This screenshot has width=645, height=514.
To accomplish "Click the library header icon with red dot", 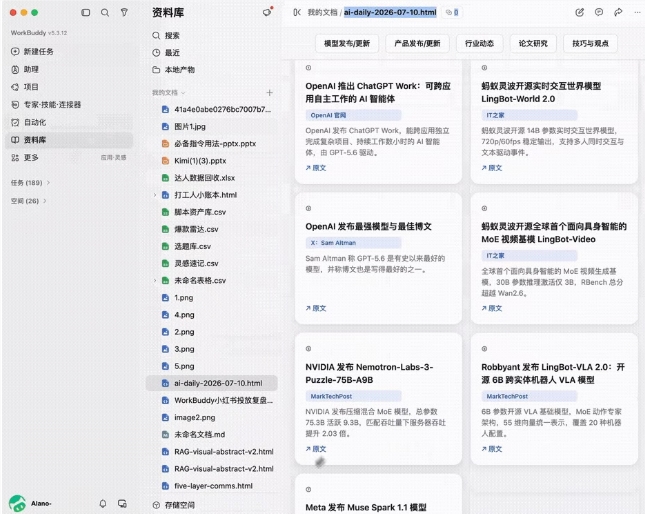I will pyautogui.click(x=267, y=12).
